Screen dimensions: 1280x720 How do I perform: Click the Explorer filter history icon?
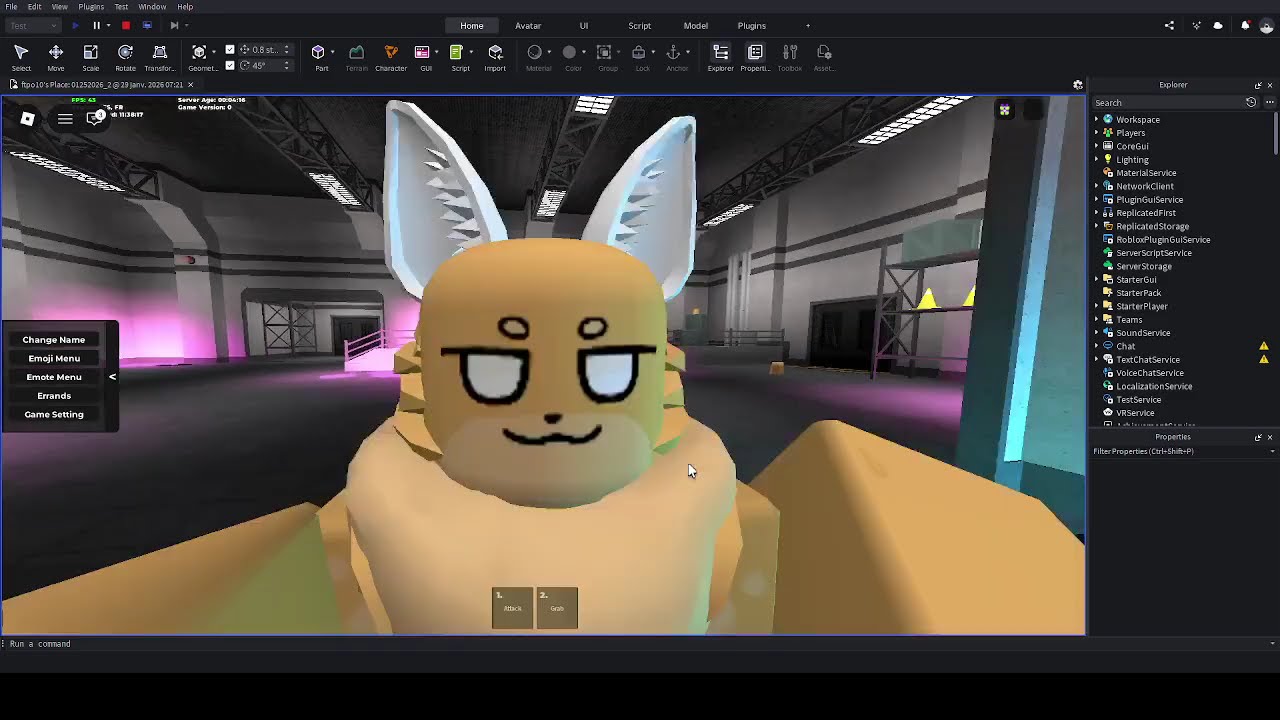coord(1251,102)
